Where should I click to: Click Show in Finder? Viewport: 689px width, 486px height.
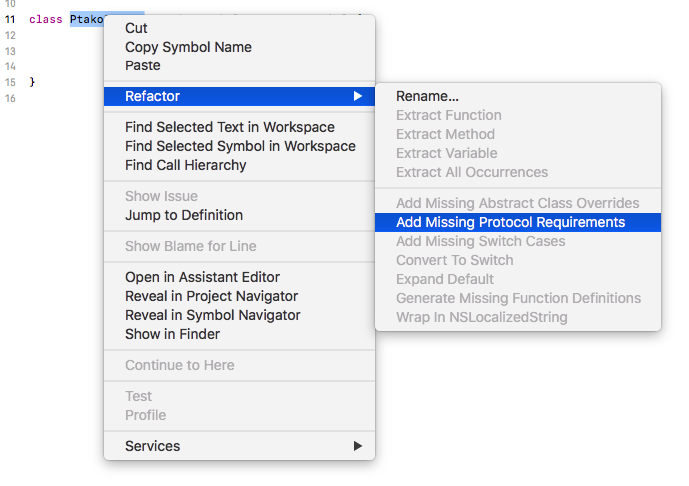[x=172, y=334]
